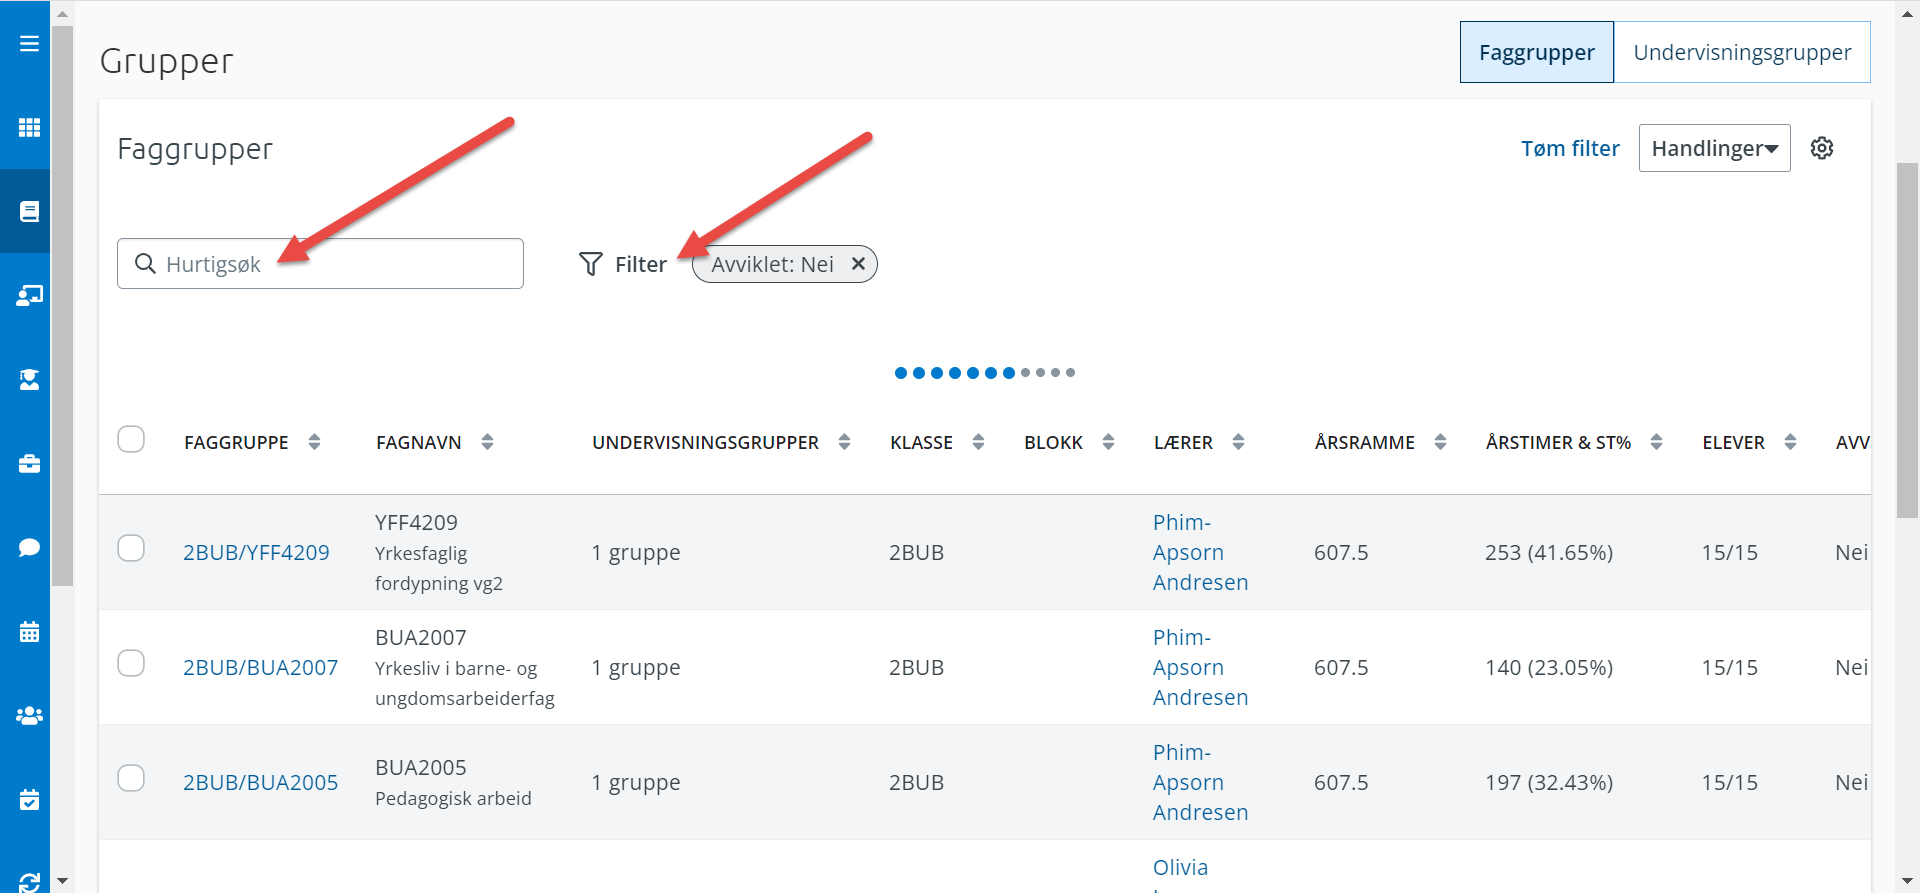Select the book icon in the sidebar

(x=29, y=211)
